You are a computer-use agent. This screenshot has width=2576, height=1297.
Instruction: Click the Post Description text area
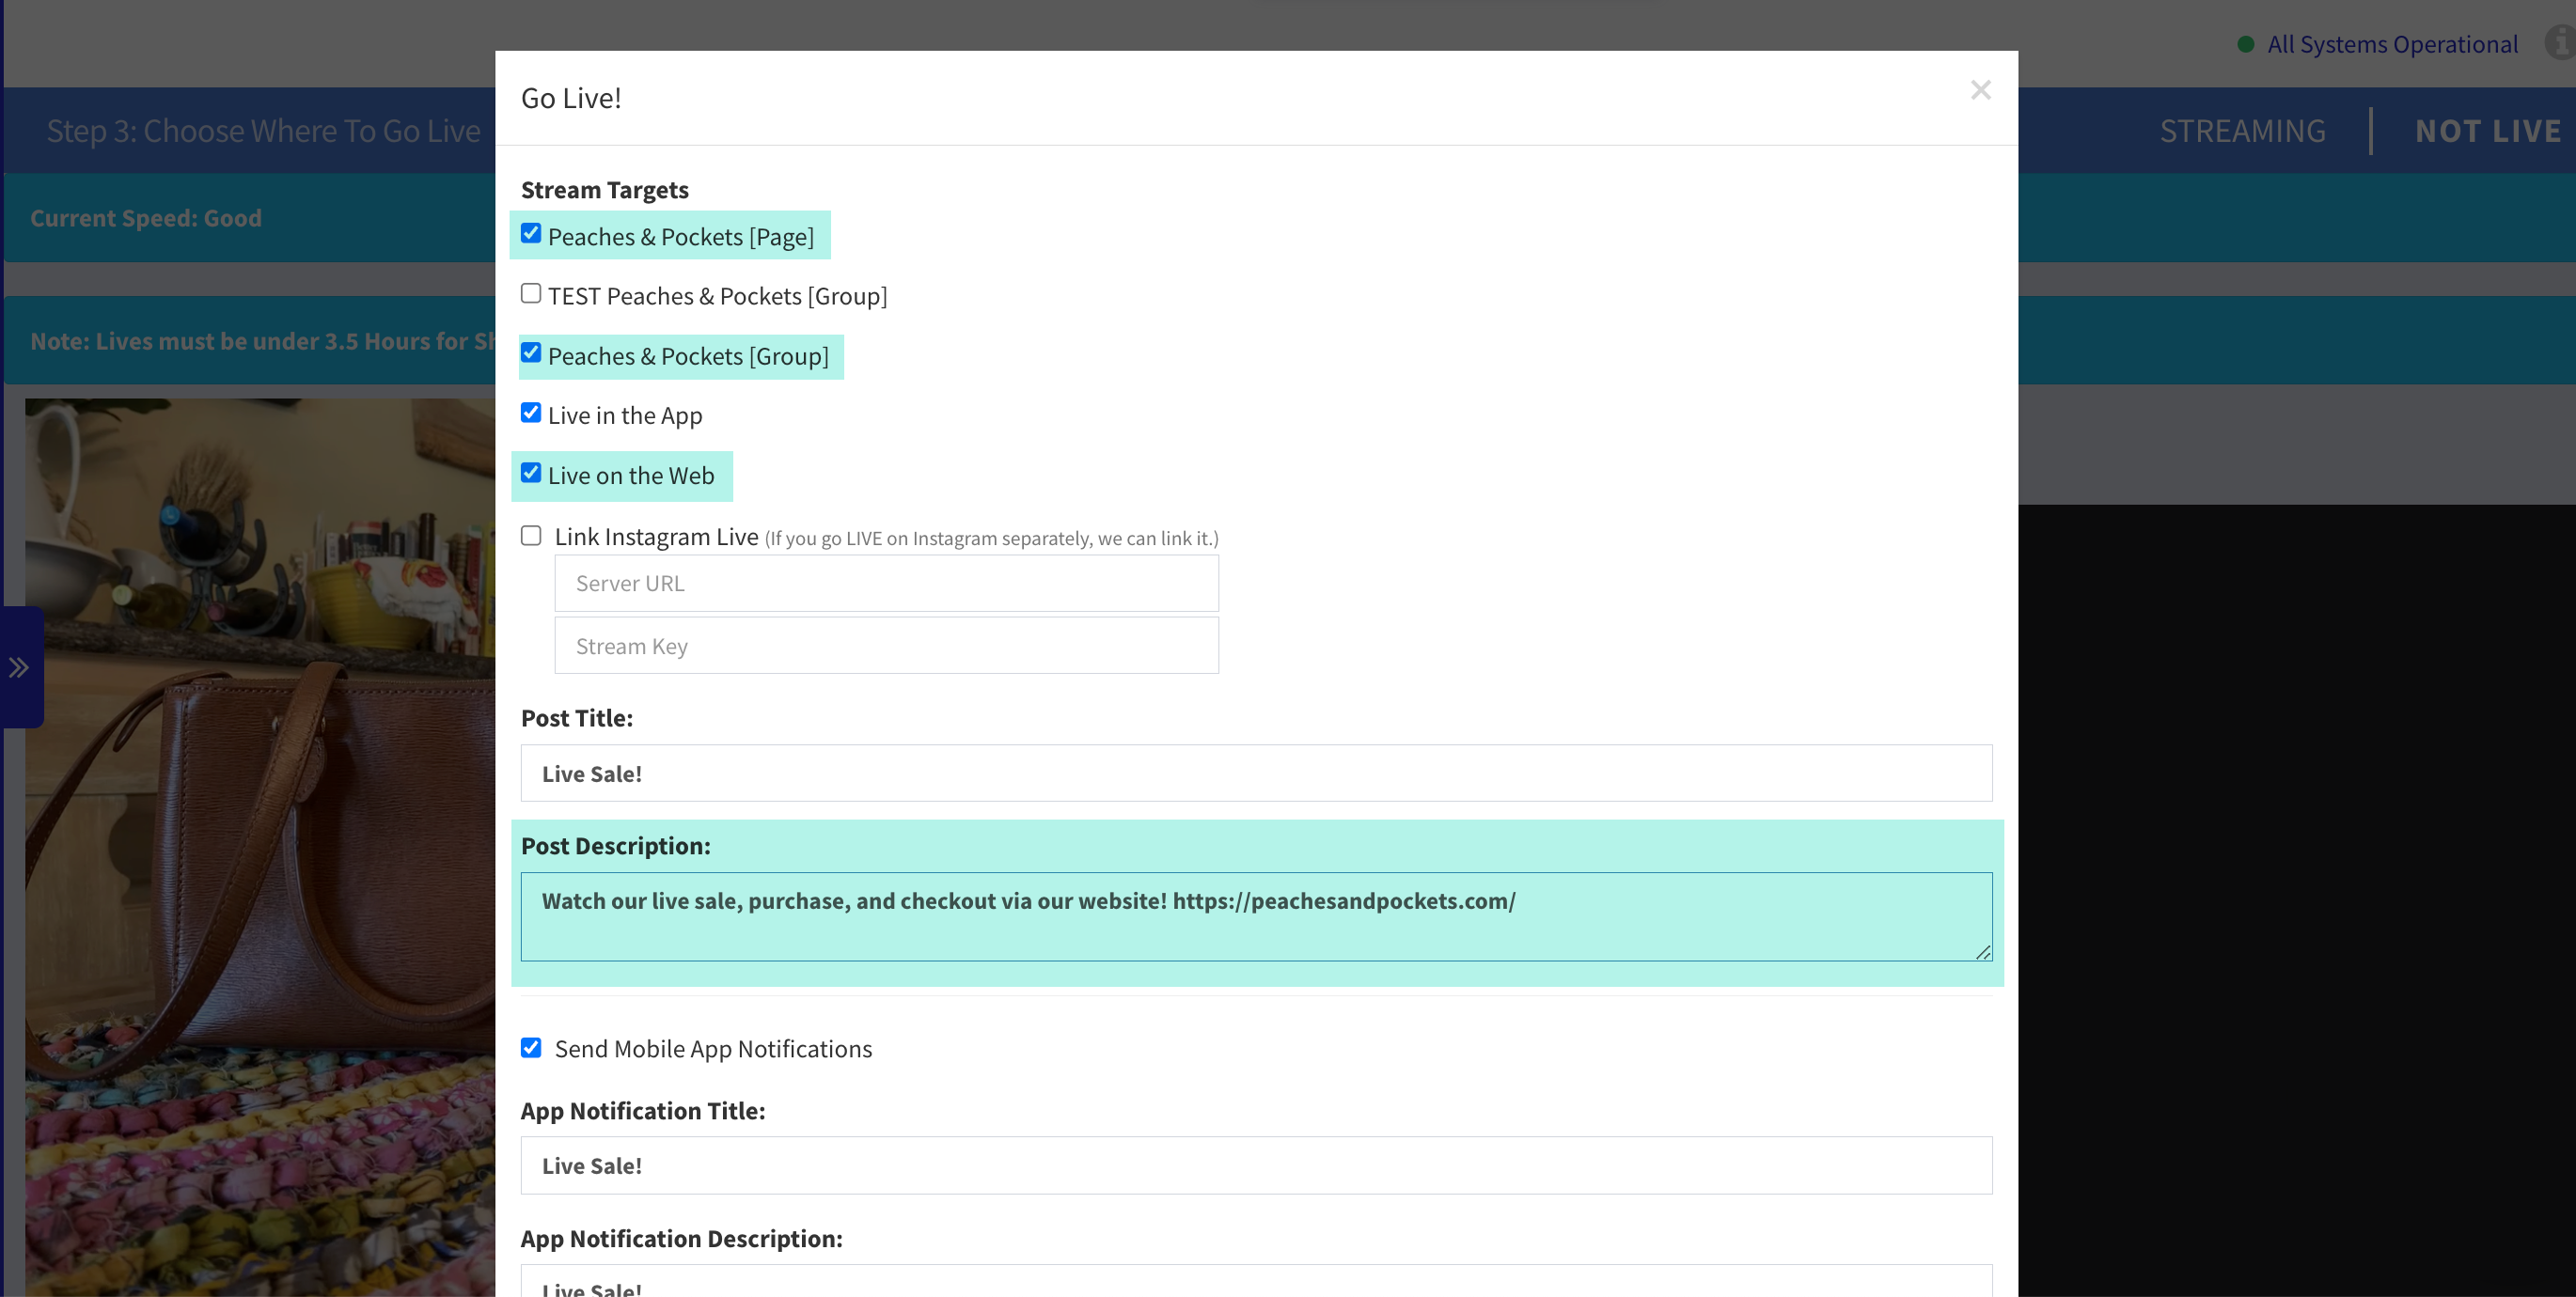tap(1256, 917)
